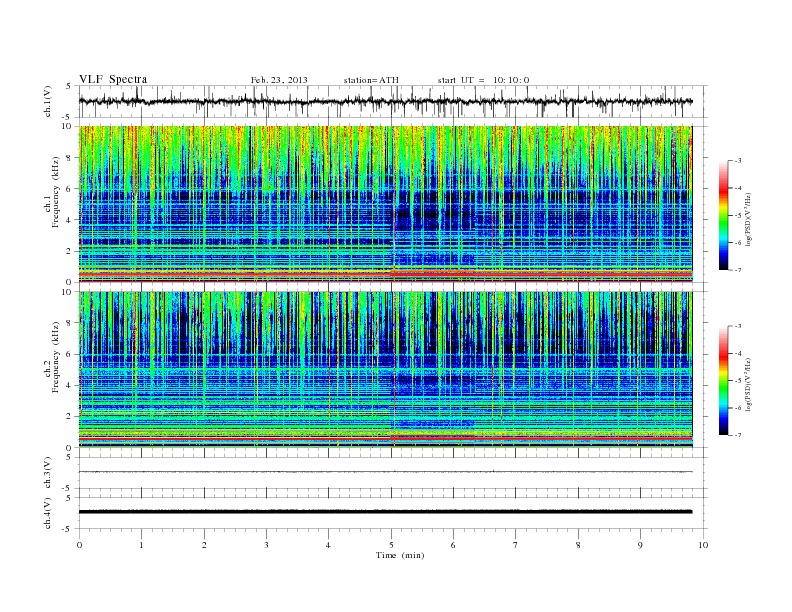Image resolution: width=792 pixels, height=612 pixels.
Task: Select the "Feb. 23, 2013" date text
Action: 279,80
